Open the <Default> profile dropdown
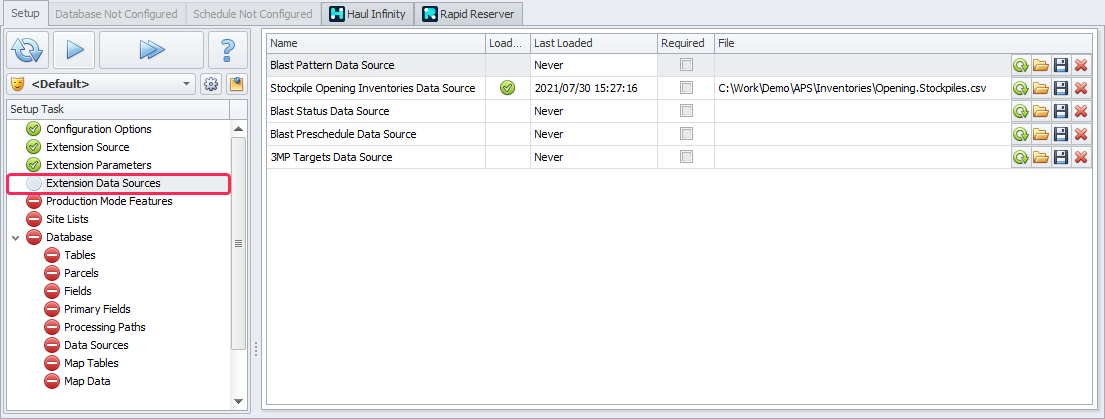 pyautogui.click(x=101, y=85)
